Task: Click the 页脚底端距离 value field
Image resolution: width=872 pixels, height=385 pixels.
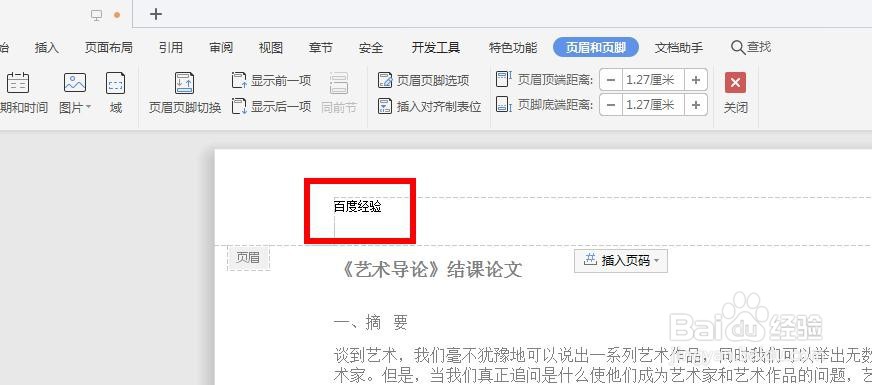Action: (x=653, y=105)
